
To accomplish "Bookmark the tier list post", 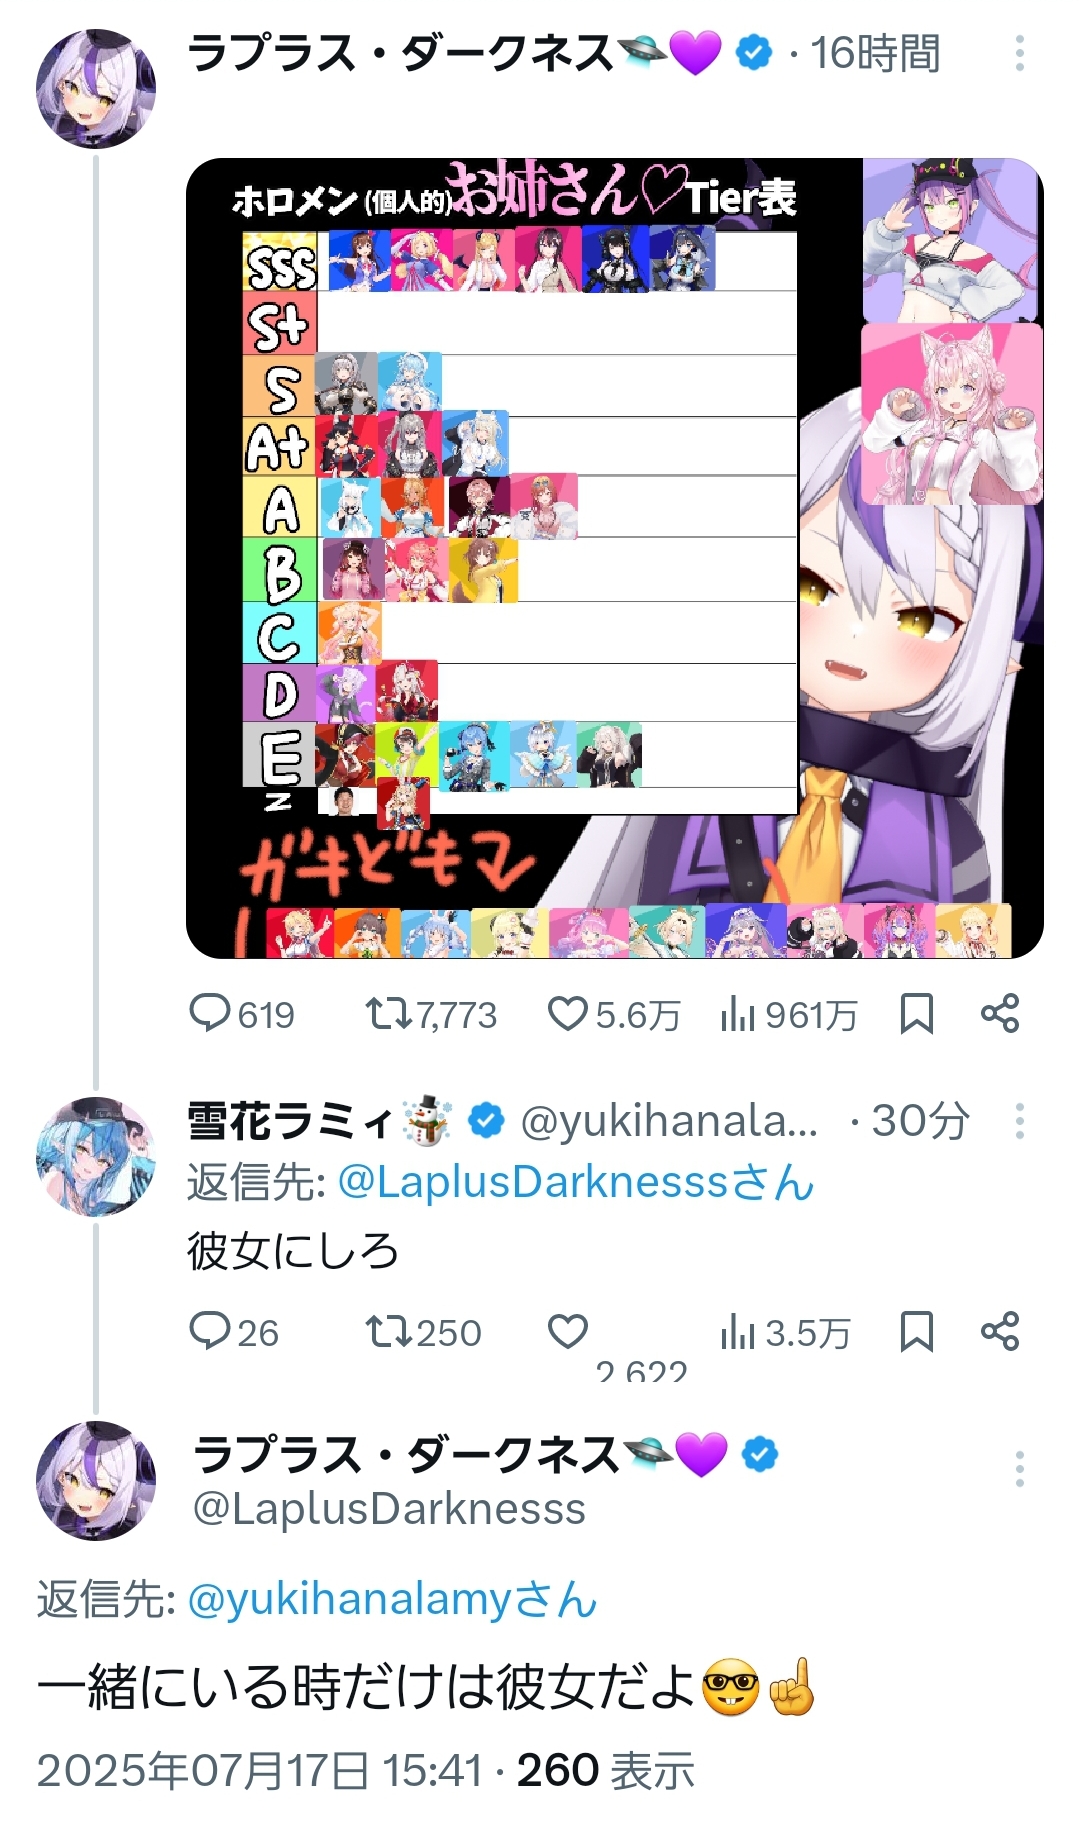I will pos(916,1014).
